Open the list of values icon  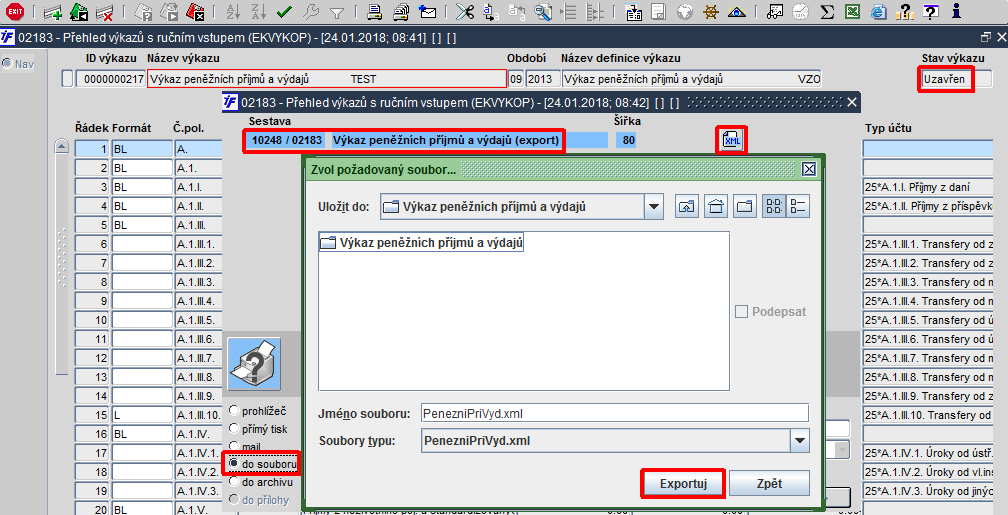click(634, 12)
